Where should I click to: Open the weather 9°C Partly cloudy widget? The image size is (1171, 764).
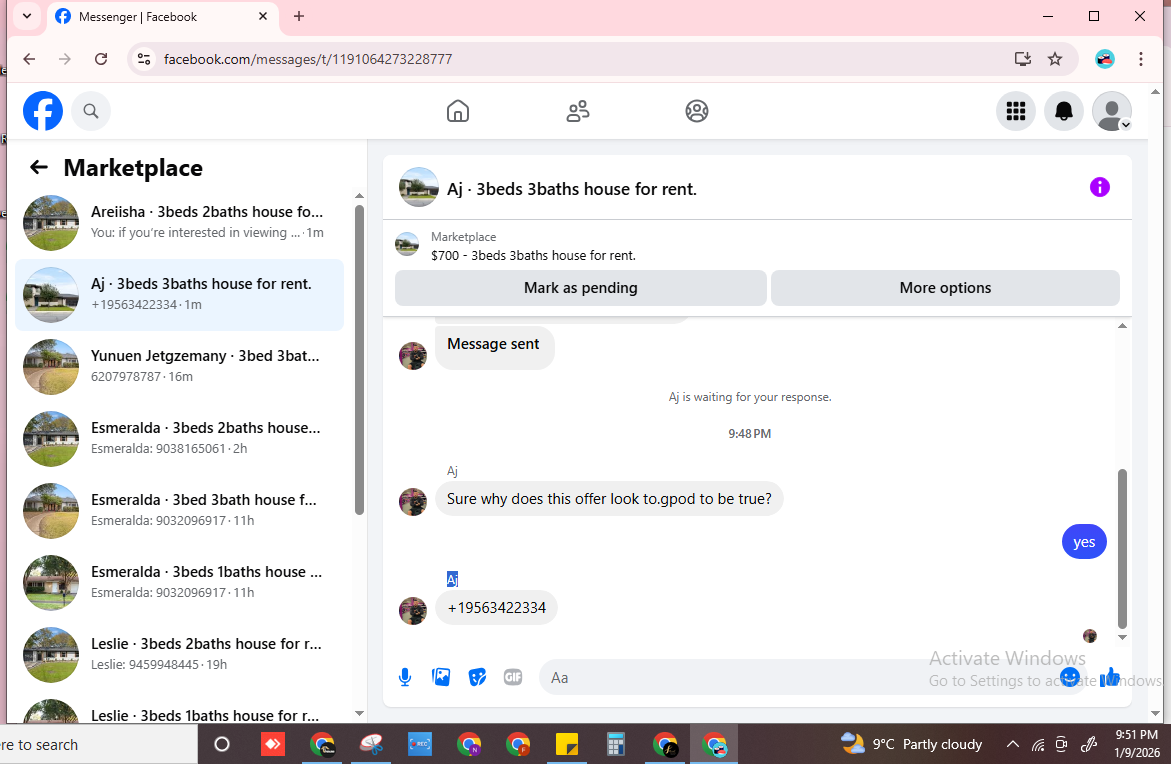pos(911,744)
